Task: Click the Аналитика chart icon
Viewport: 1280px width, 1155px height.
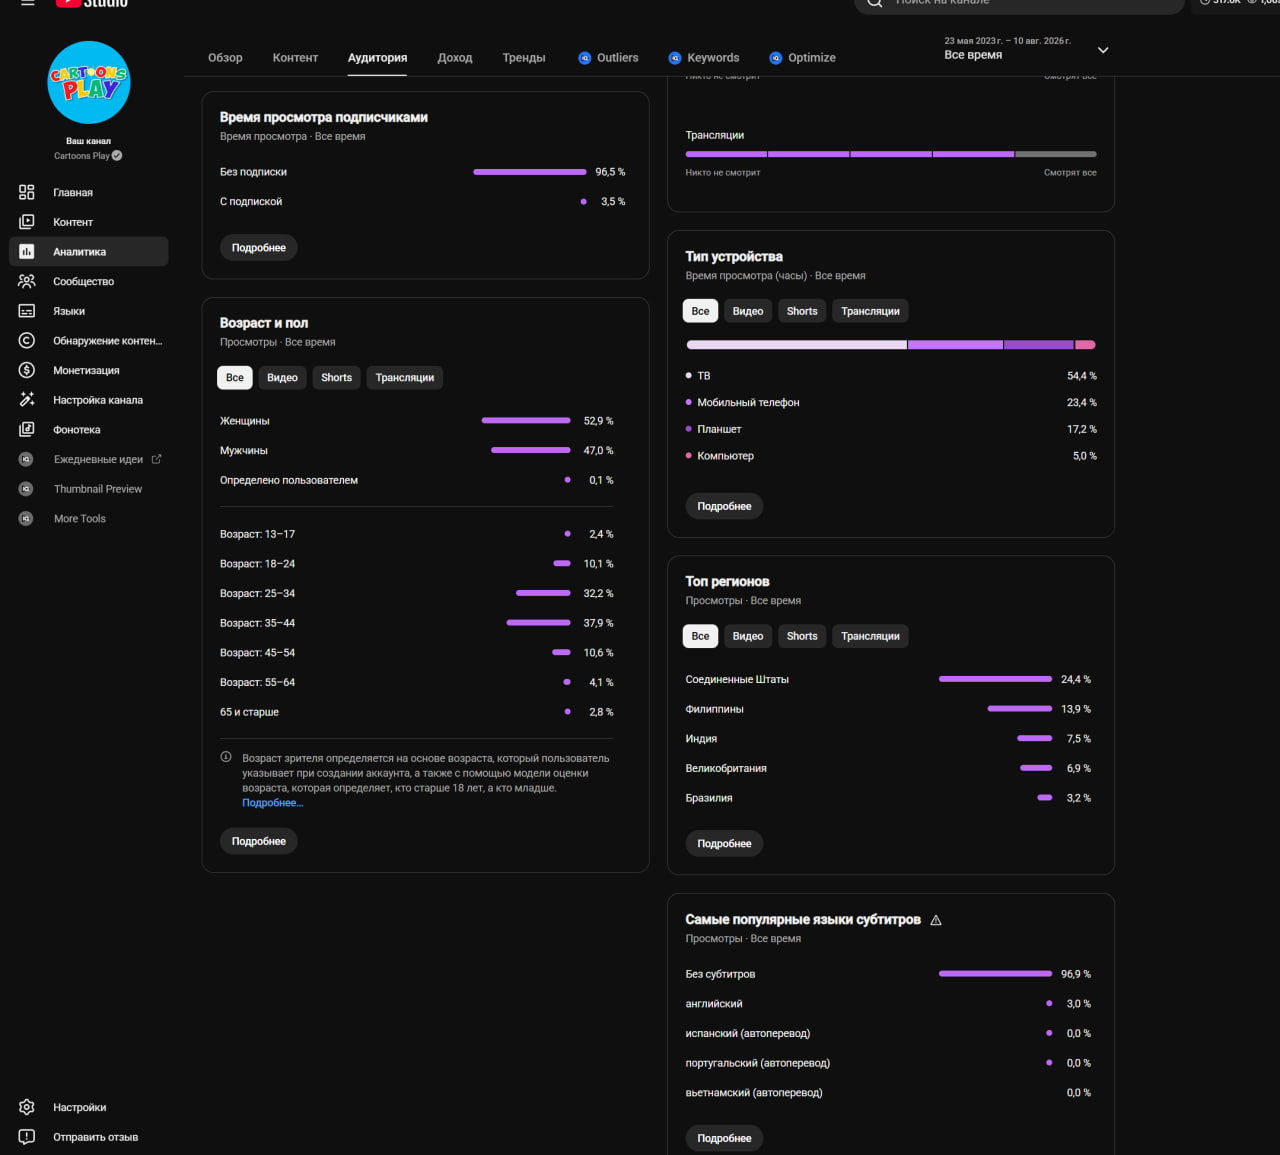Action: [x=27, y=251]
